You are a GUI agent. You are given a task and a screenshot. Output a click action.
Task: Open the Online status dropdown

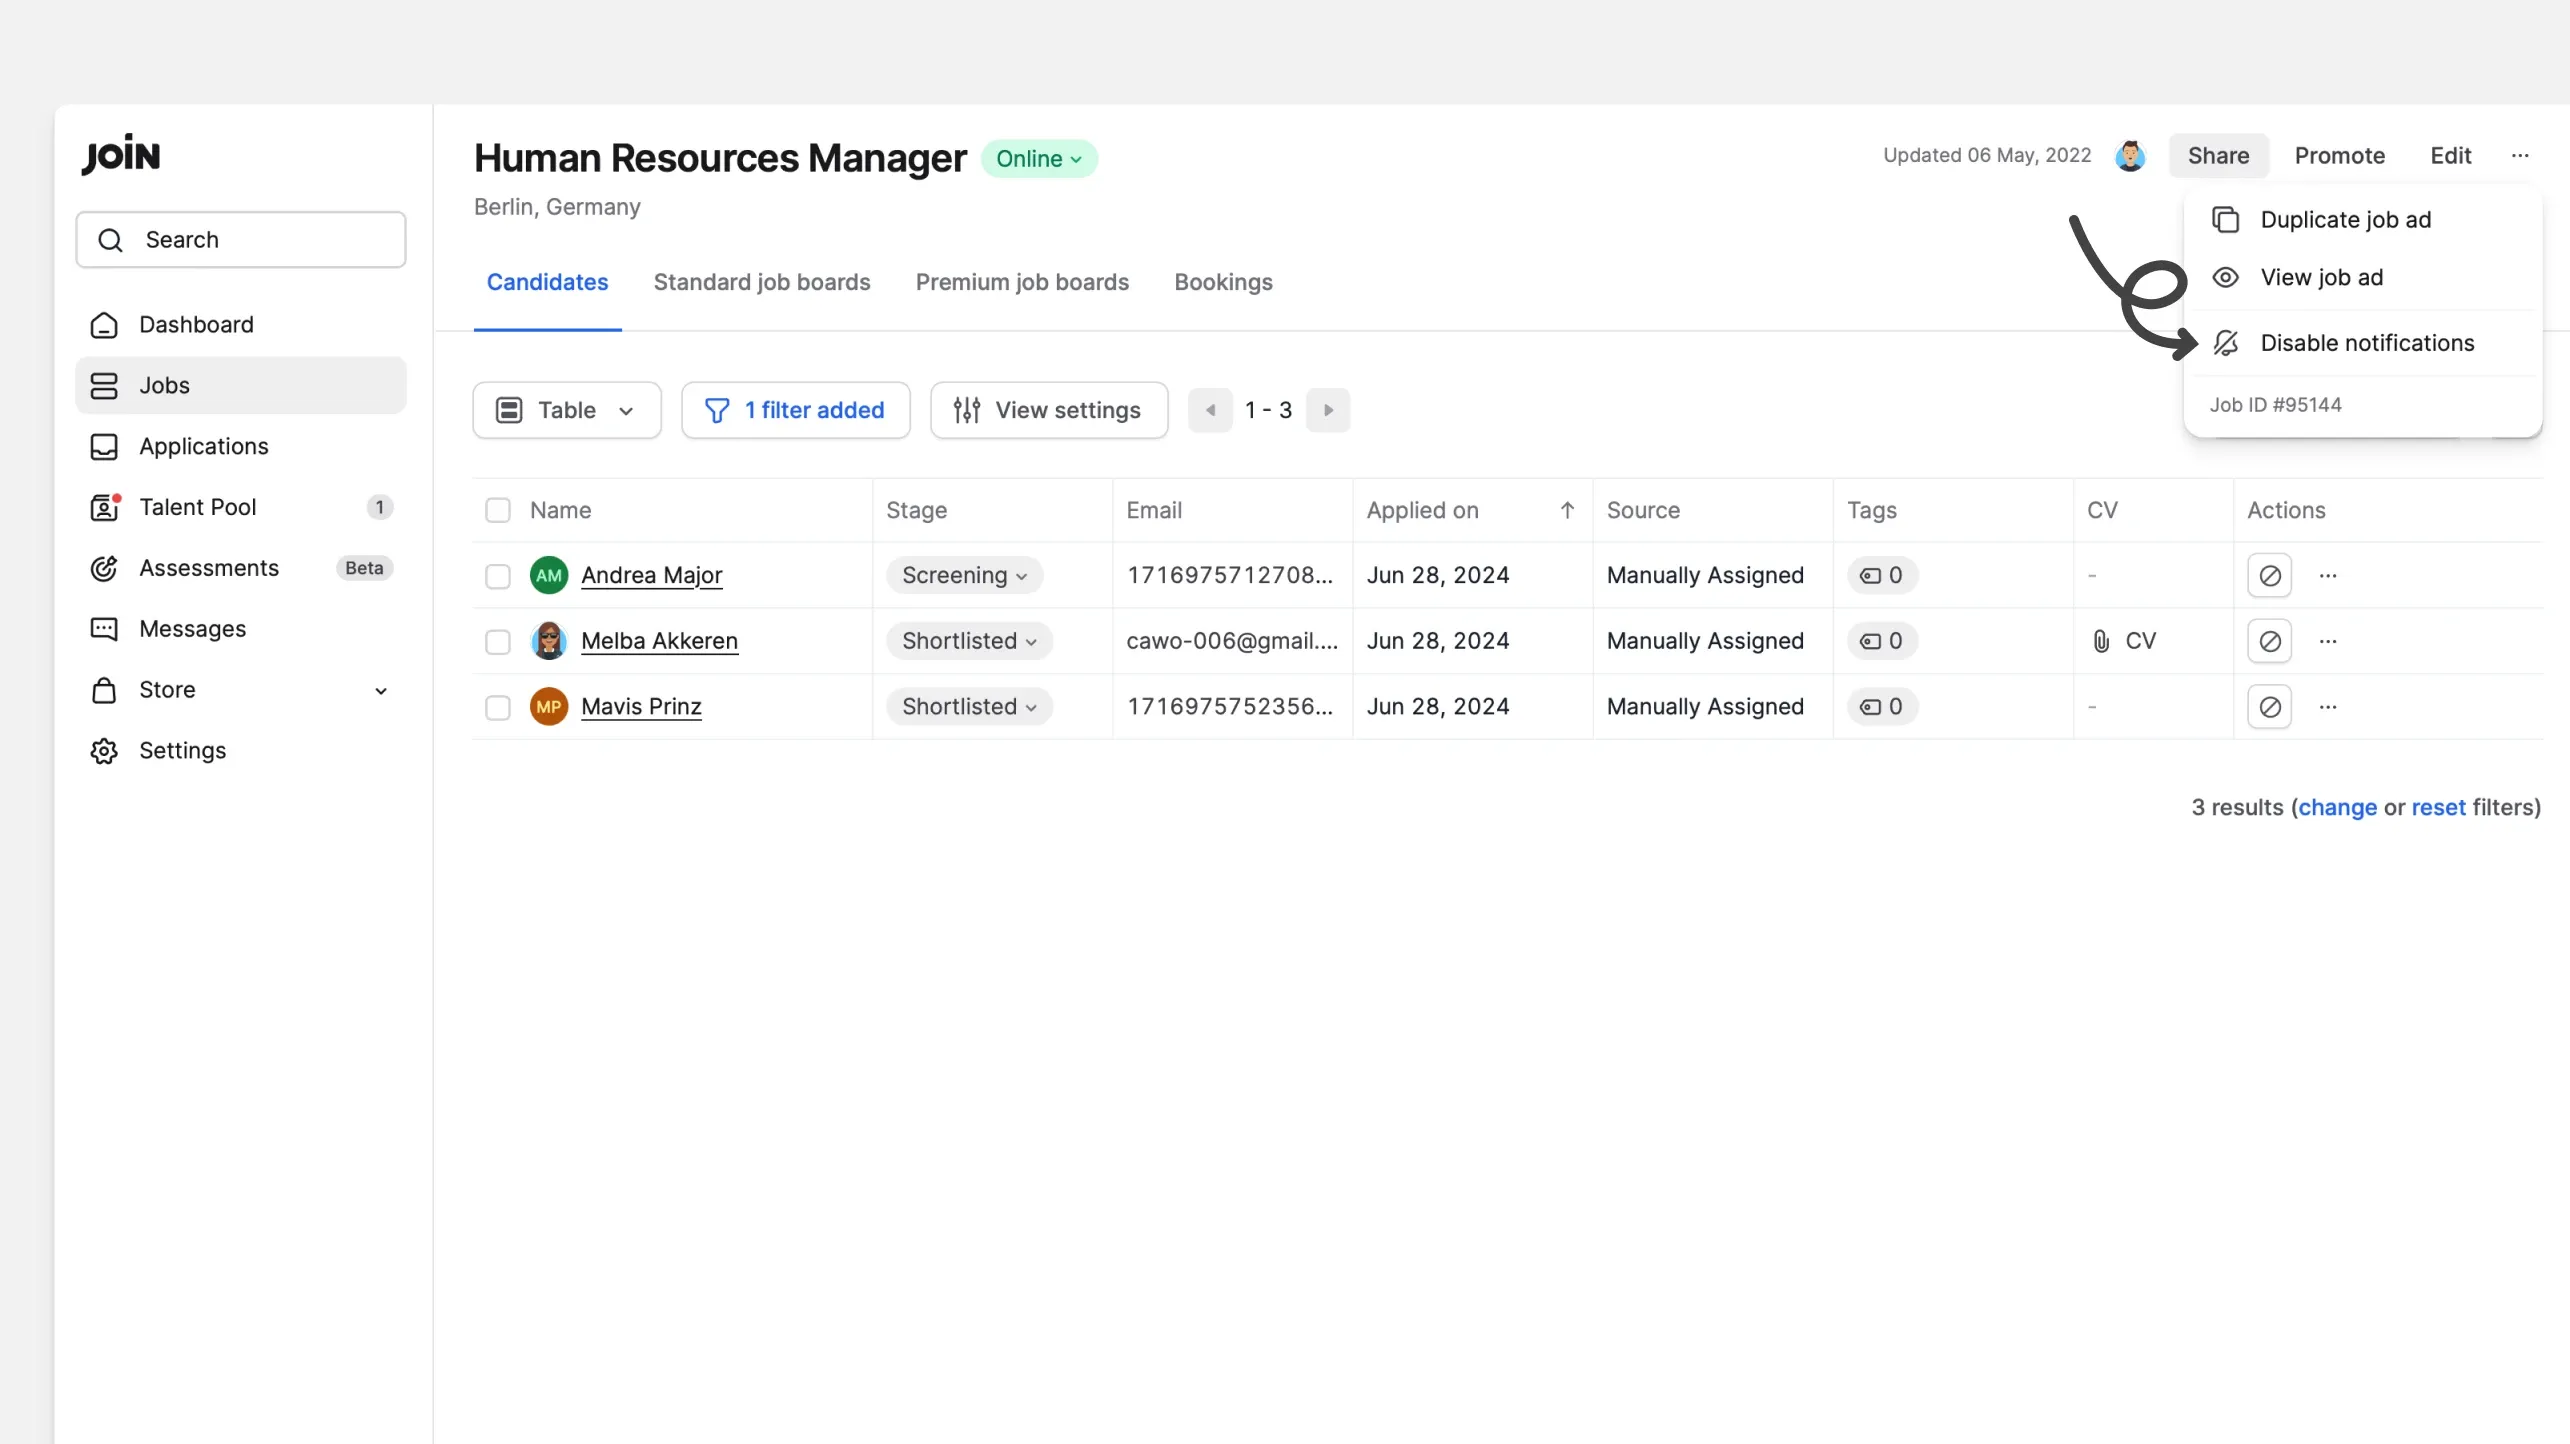1039,159
